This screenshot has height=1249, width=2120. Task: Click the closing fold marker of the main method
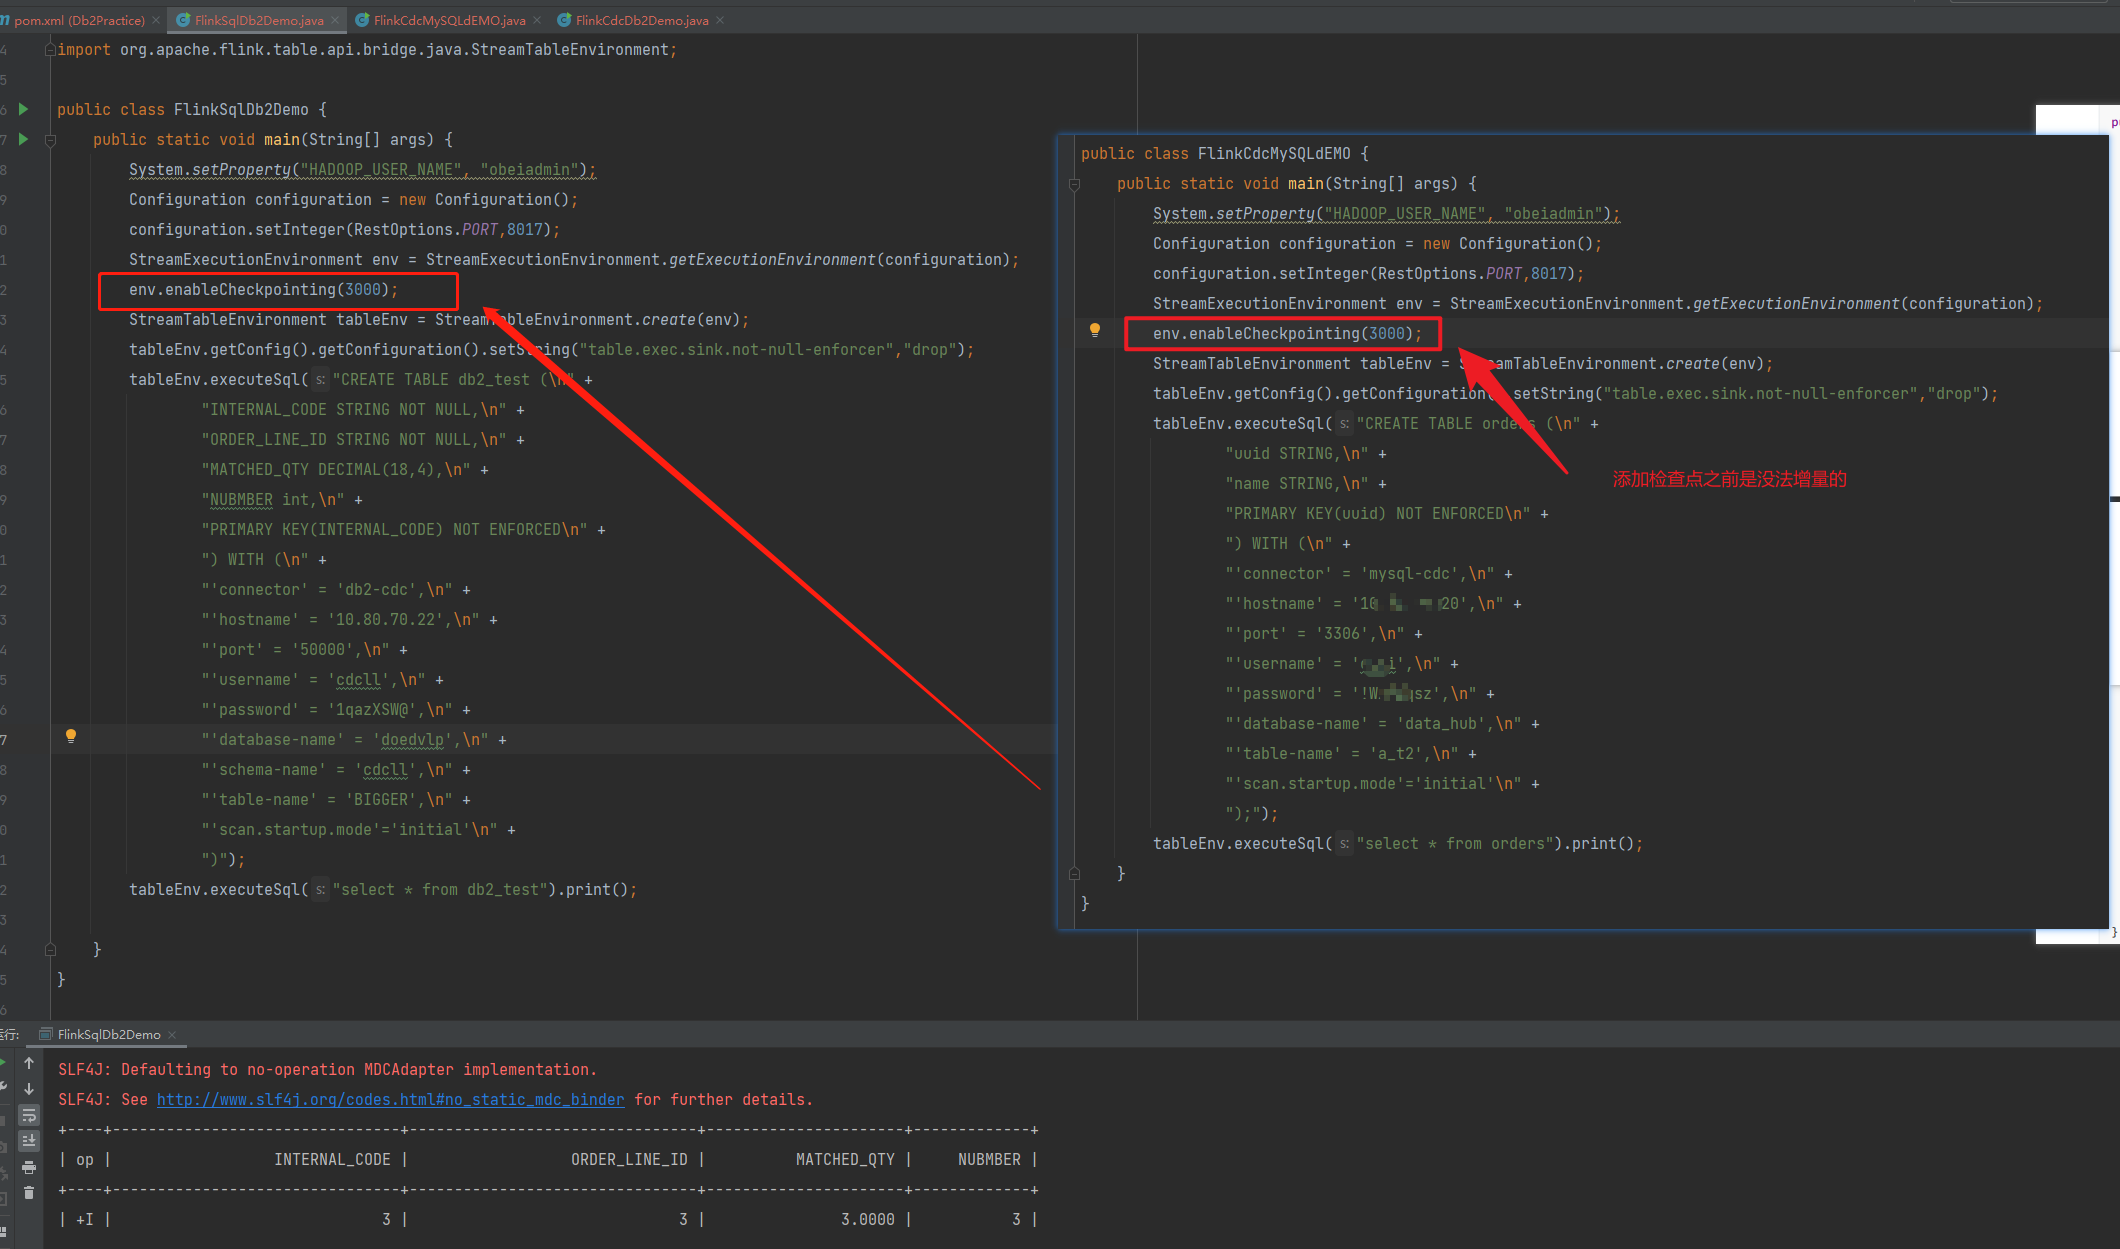pyautogui.click(x=50, y=949)
